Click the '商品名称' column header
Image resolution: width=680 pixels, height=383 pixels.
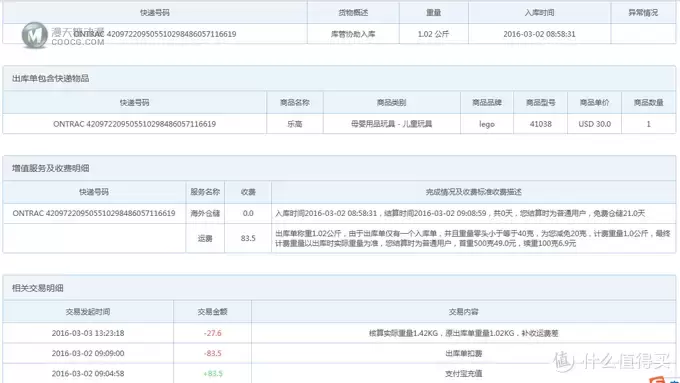294,102
